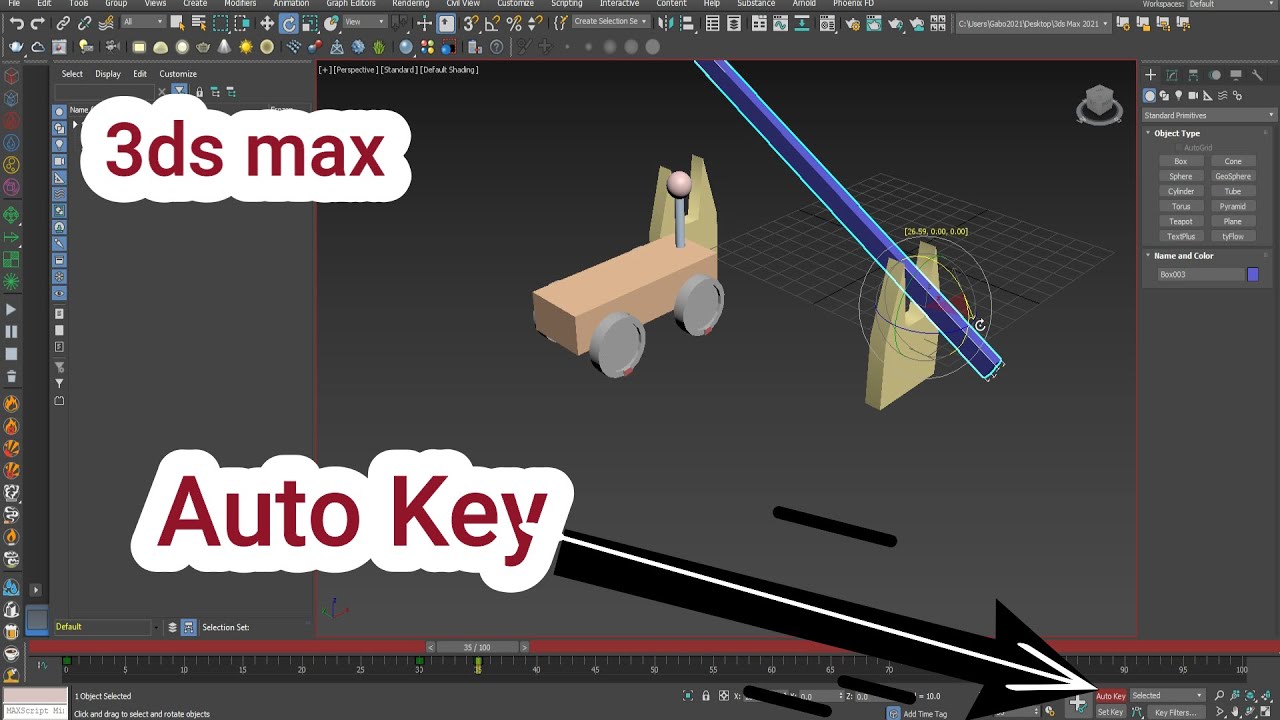Click the Bind to Space Warp icon
The image size is (1280, 720).
(x=106, y=23)
